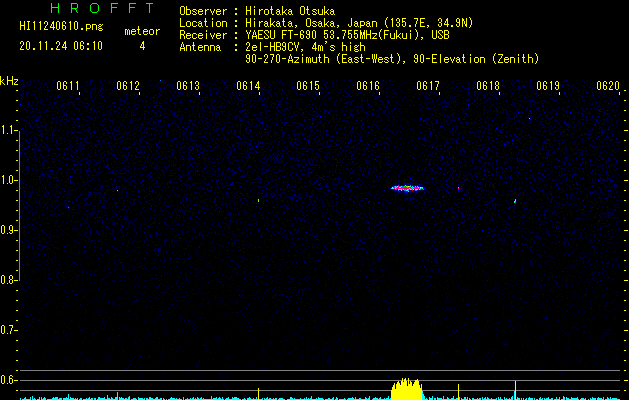
Task: Click the 0620 time marker
Action: (x=608, y=86)
